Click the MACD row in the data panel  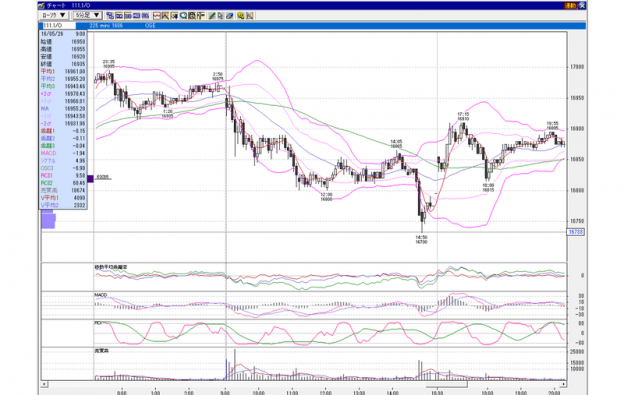click(63, 153)
